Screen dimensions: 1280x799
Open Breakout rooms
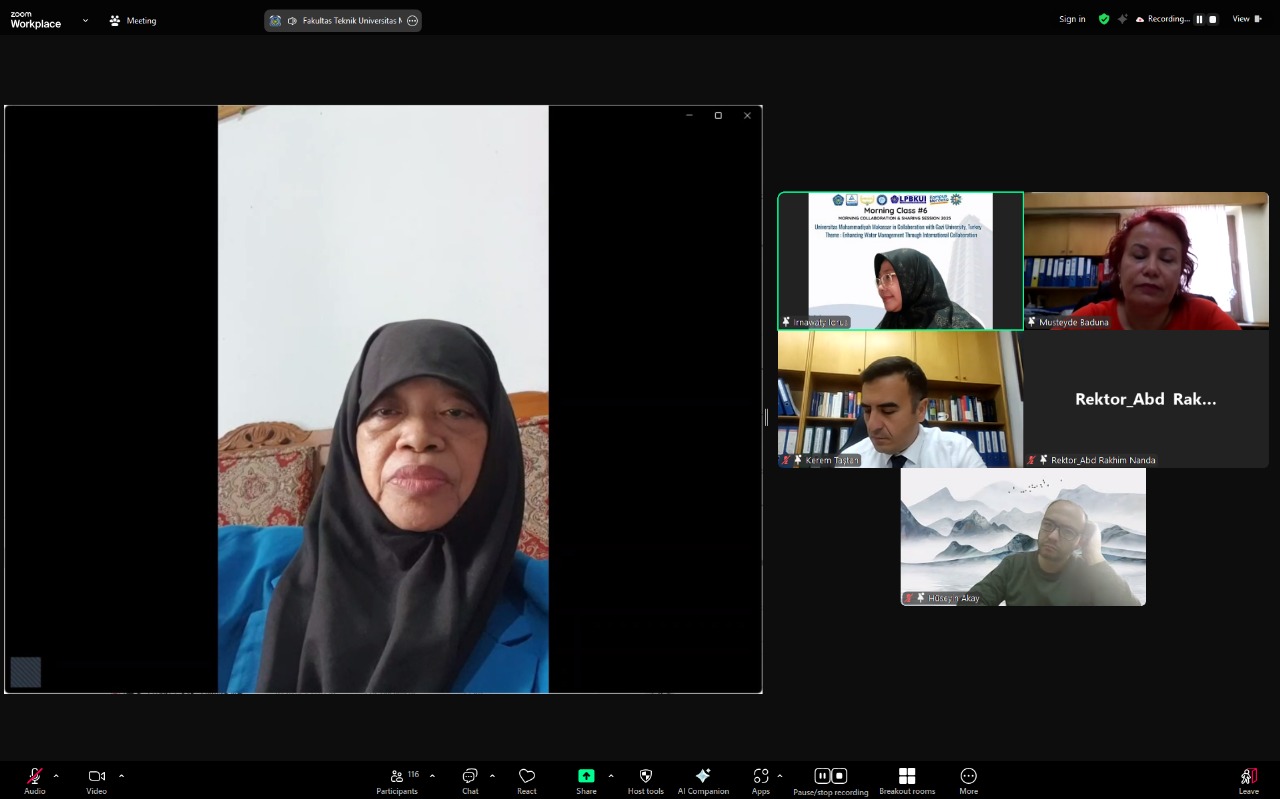[907, 779]
